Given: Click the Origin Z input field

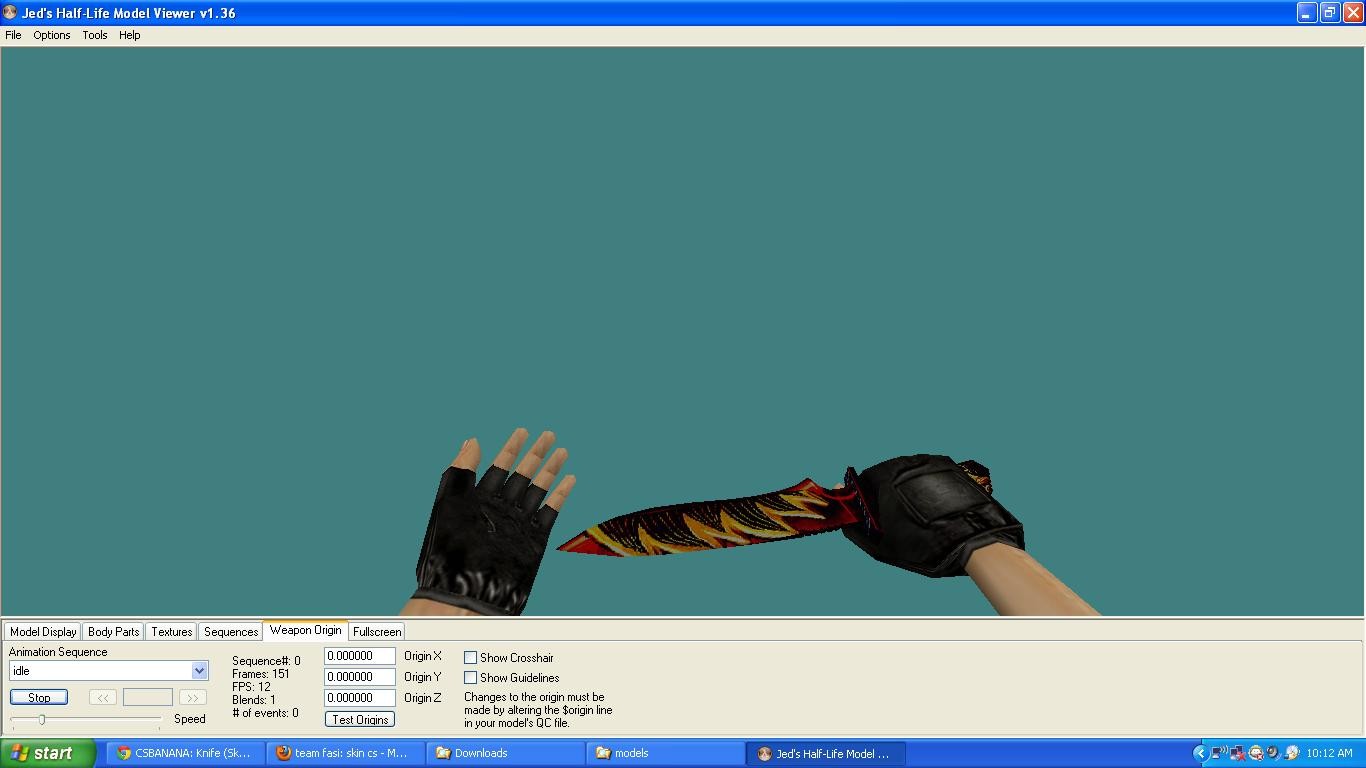Looking at the screenshot, I should tap(360, 698).
